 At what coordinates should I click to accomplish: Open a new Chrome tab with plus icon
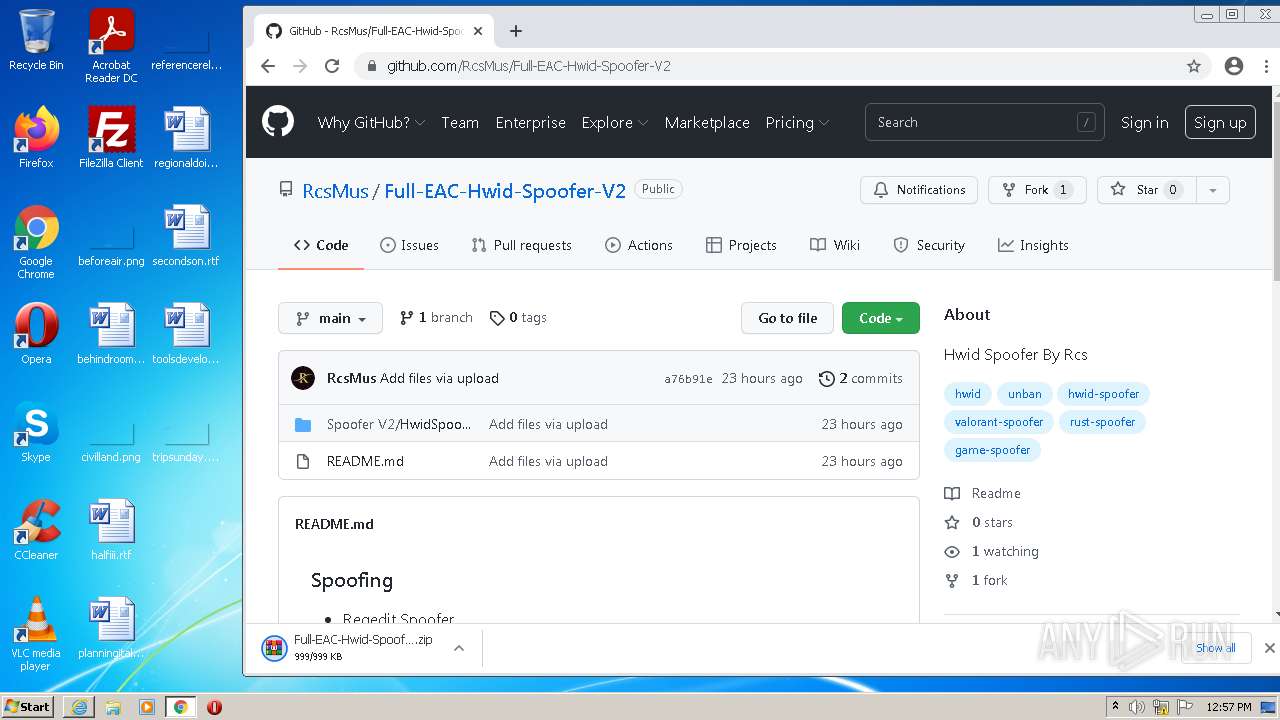[x=516, y=31]
